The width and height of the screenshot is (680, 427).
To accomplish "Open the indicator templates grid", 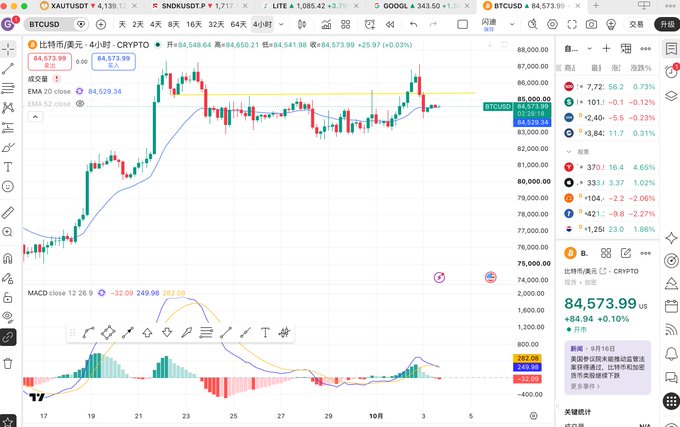I will 346,24.
